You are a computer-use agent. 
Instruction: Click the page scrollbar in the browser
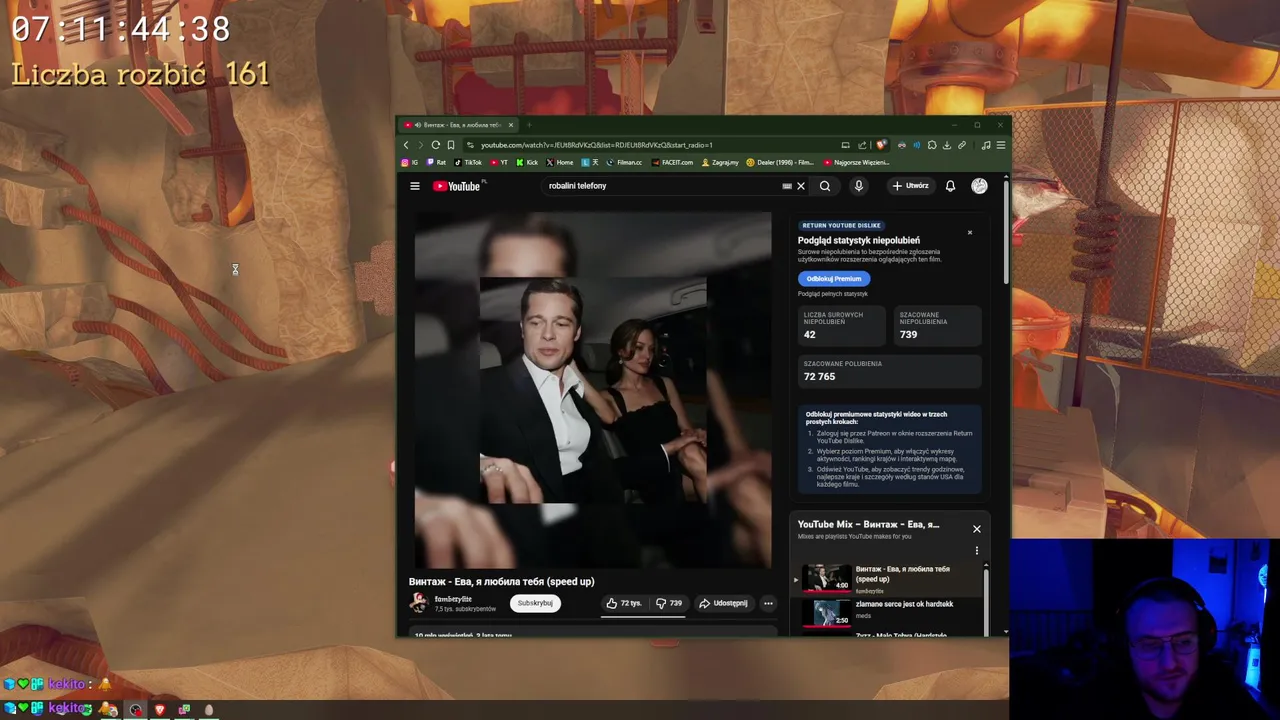pos(1006,230)
